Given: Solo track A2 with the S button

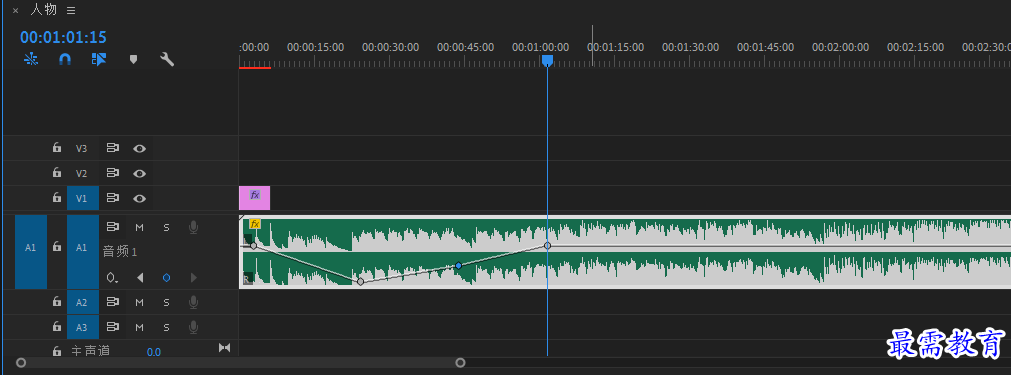Looking at the screenshot, I should point(166,302).
